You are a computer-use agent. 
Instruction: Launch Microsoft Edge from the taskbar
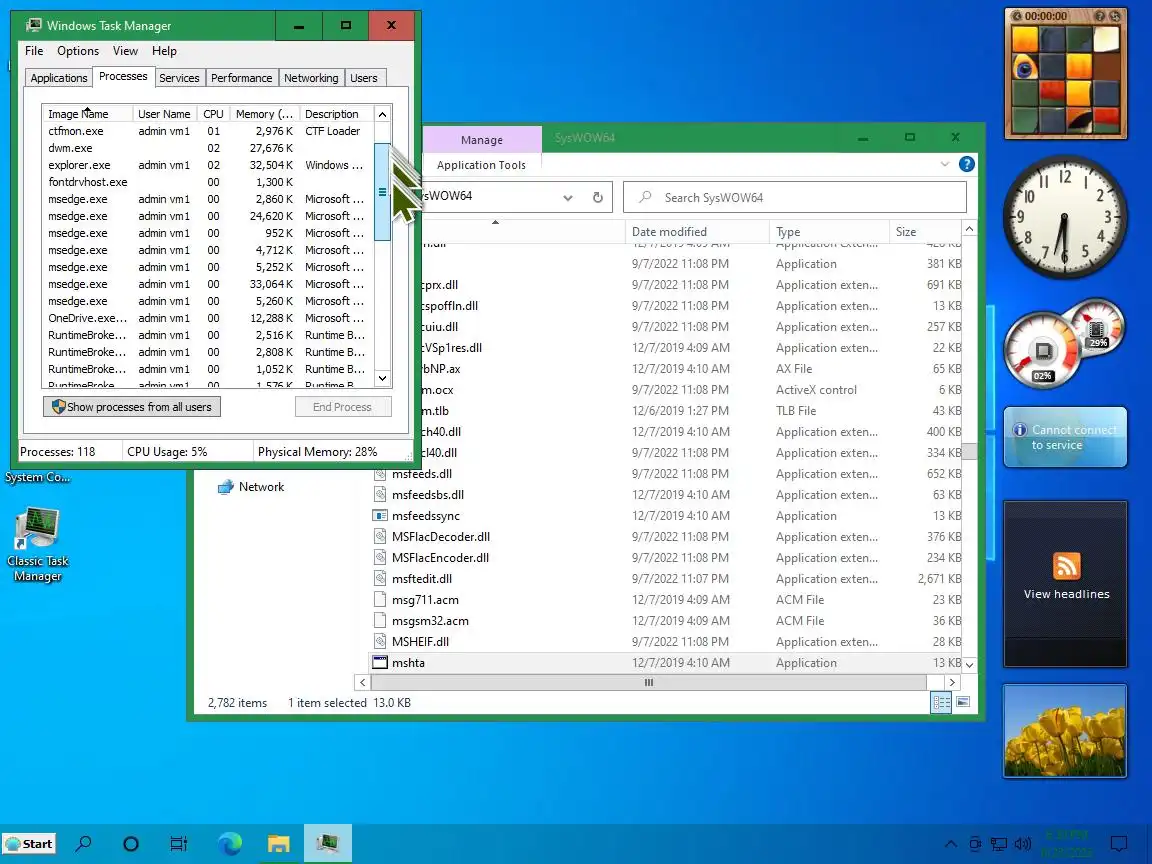(x=230, y=843)
